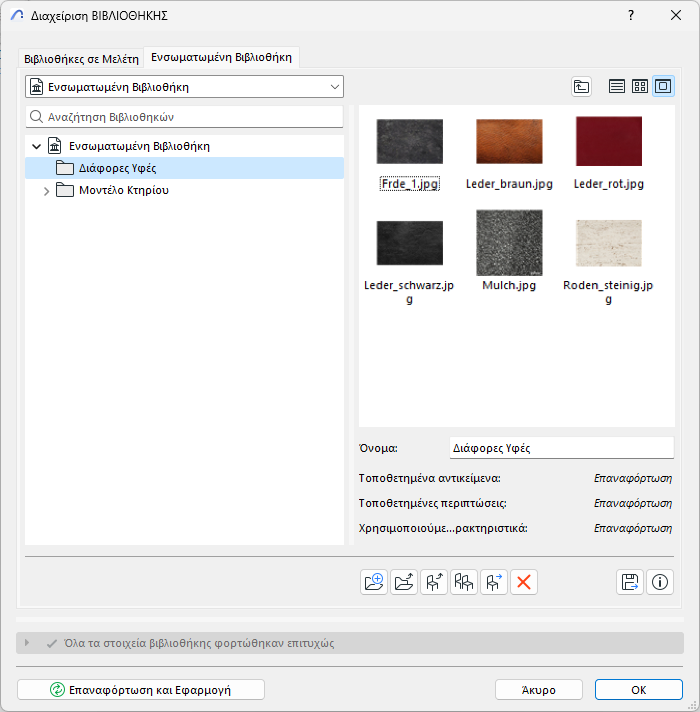Switch to Βιβλιοθήκες σε Μελέτη tab
The image size is (700, 712).
pyautogui.click(x=81, y=59)
